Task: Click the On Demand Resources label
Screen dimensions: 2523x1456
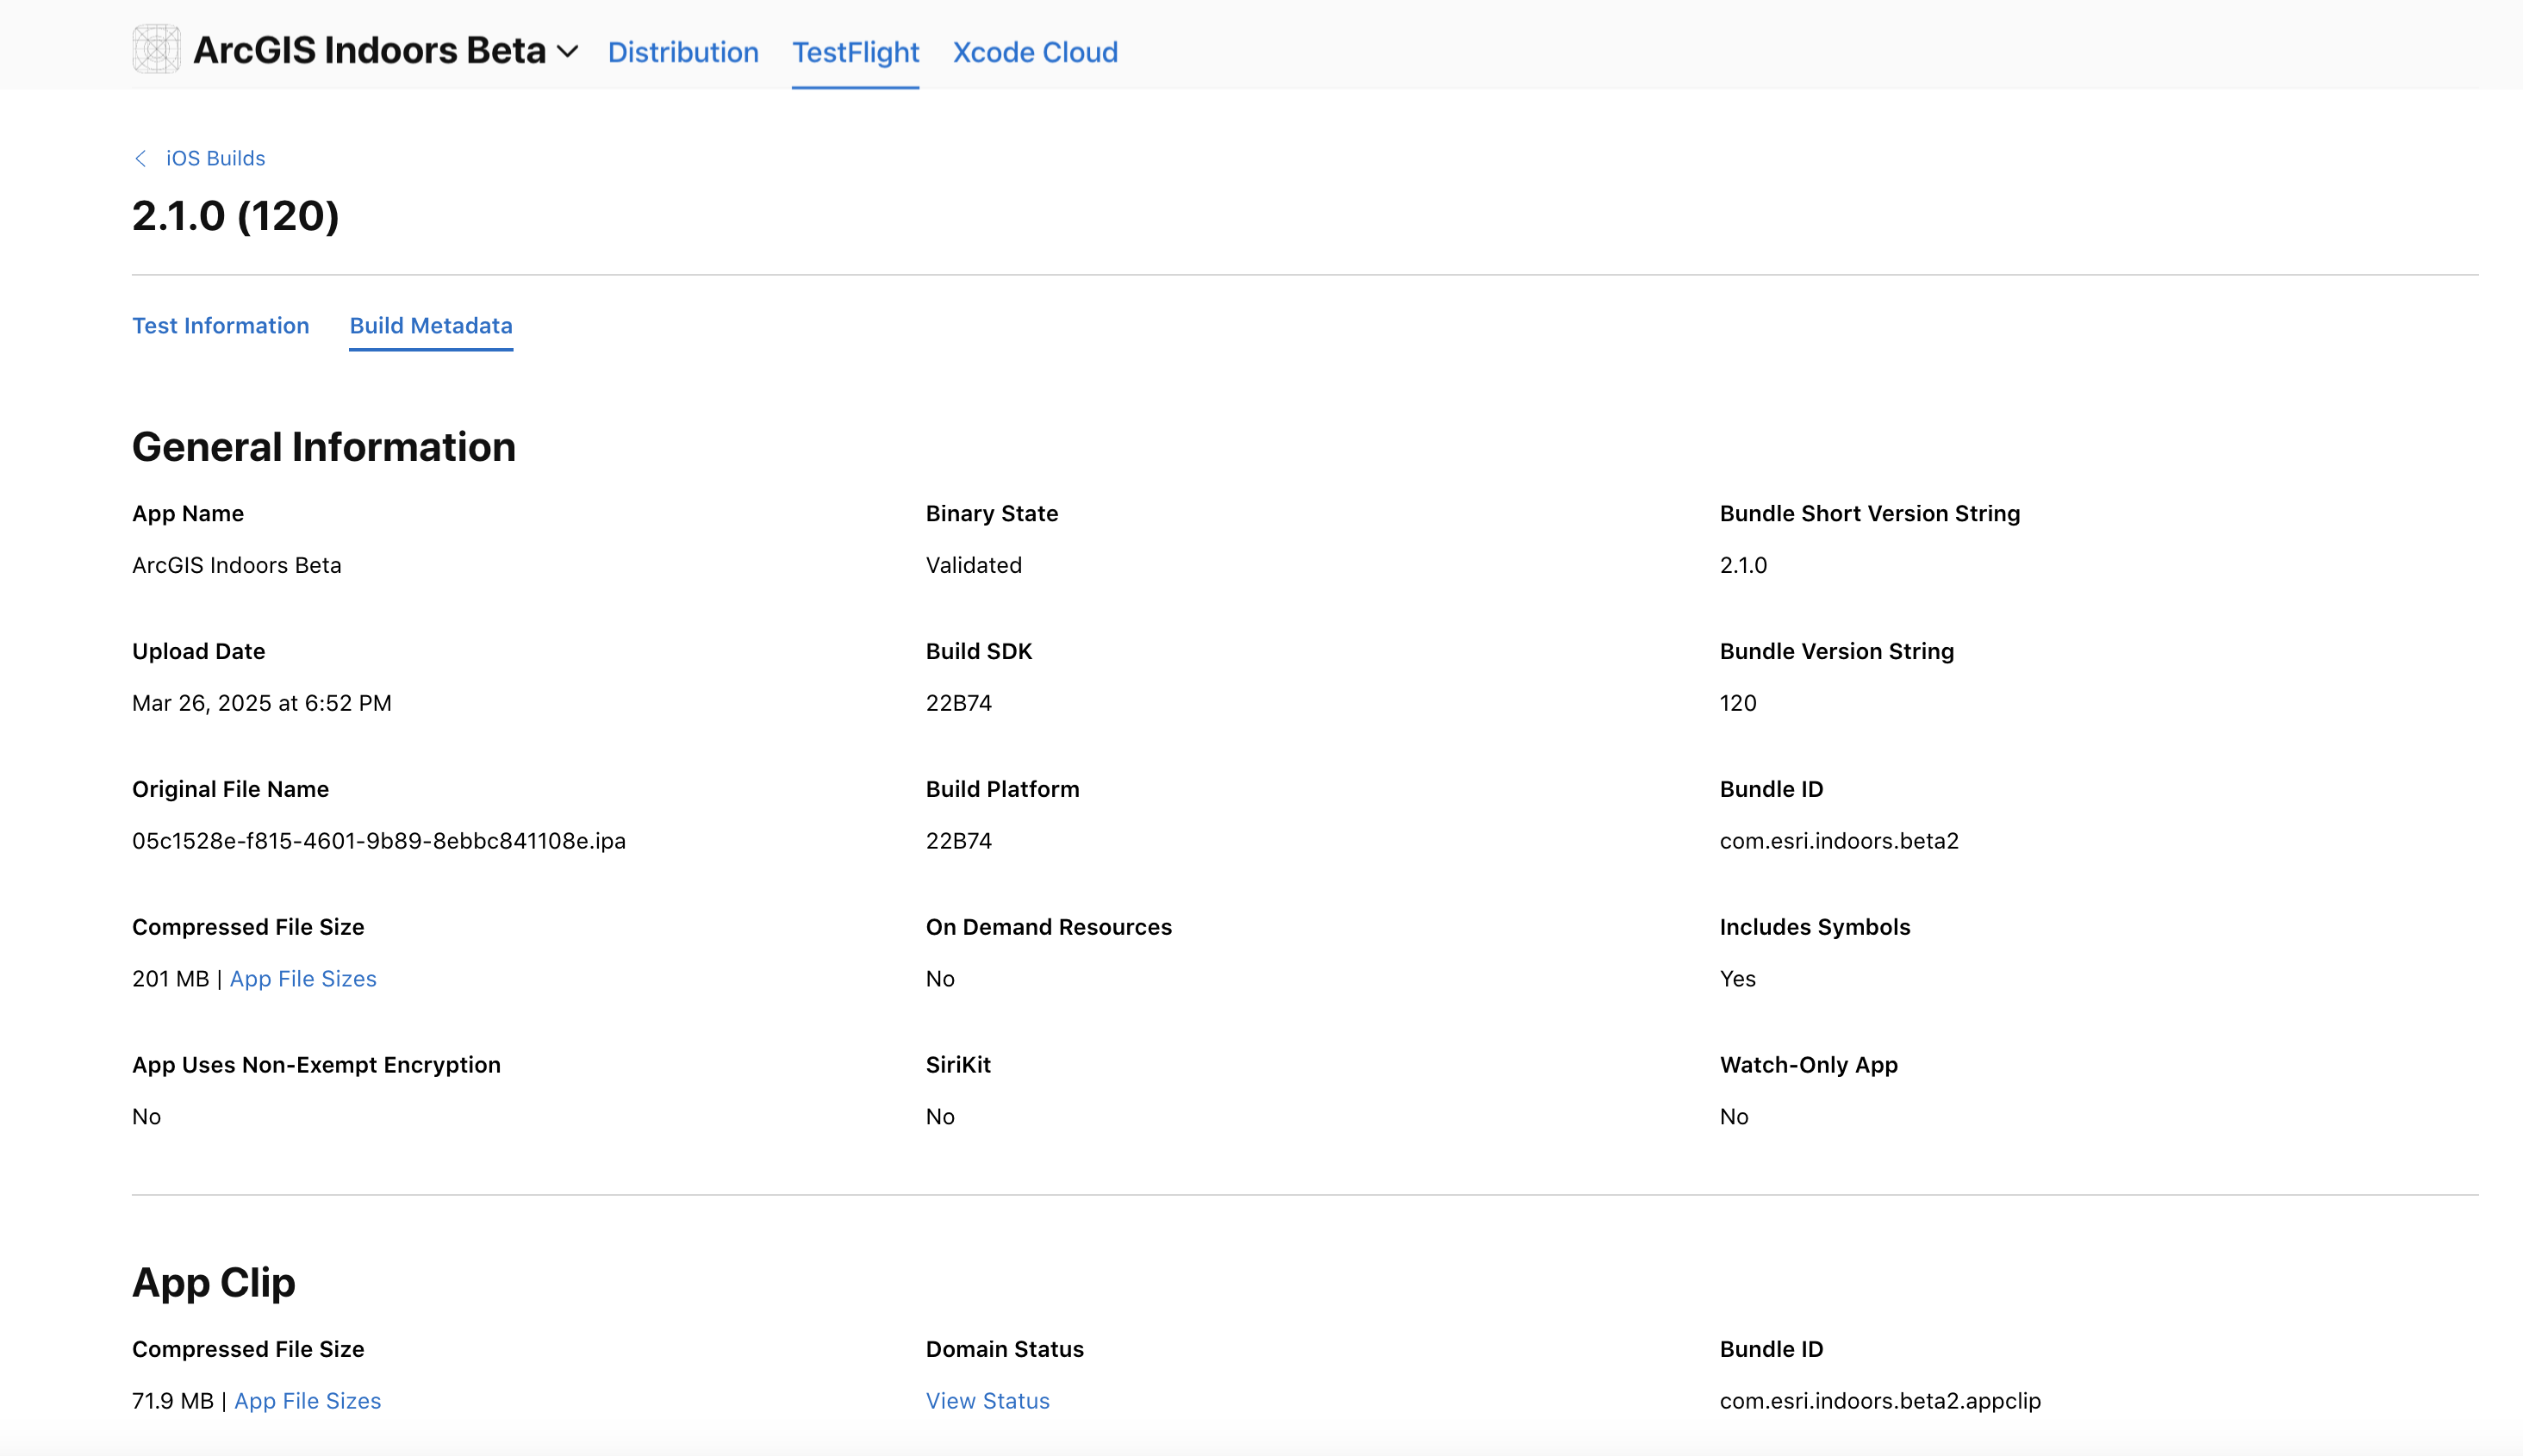Action: tap(1049, 927)
